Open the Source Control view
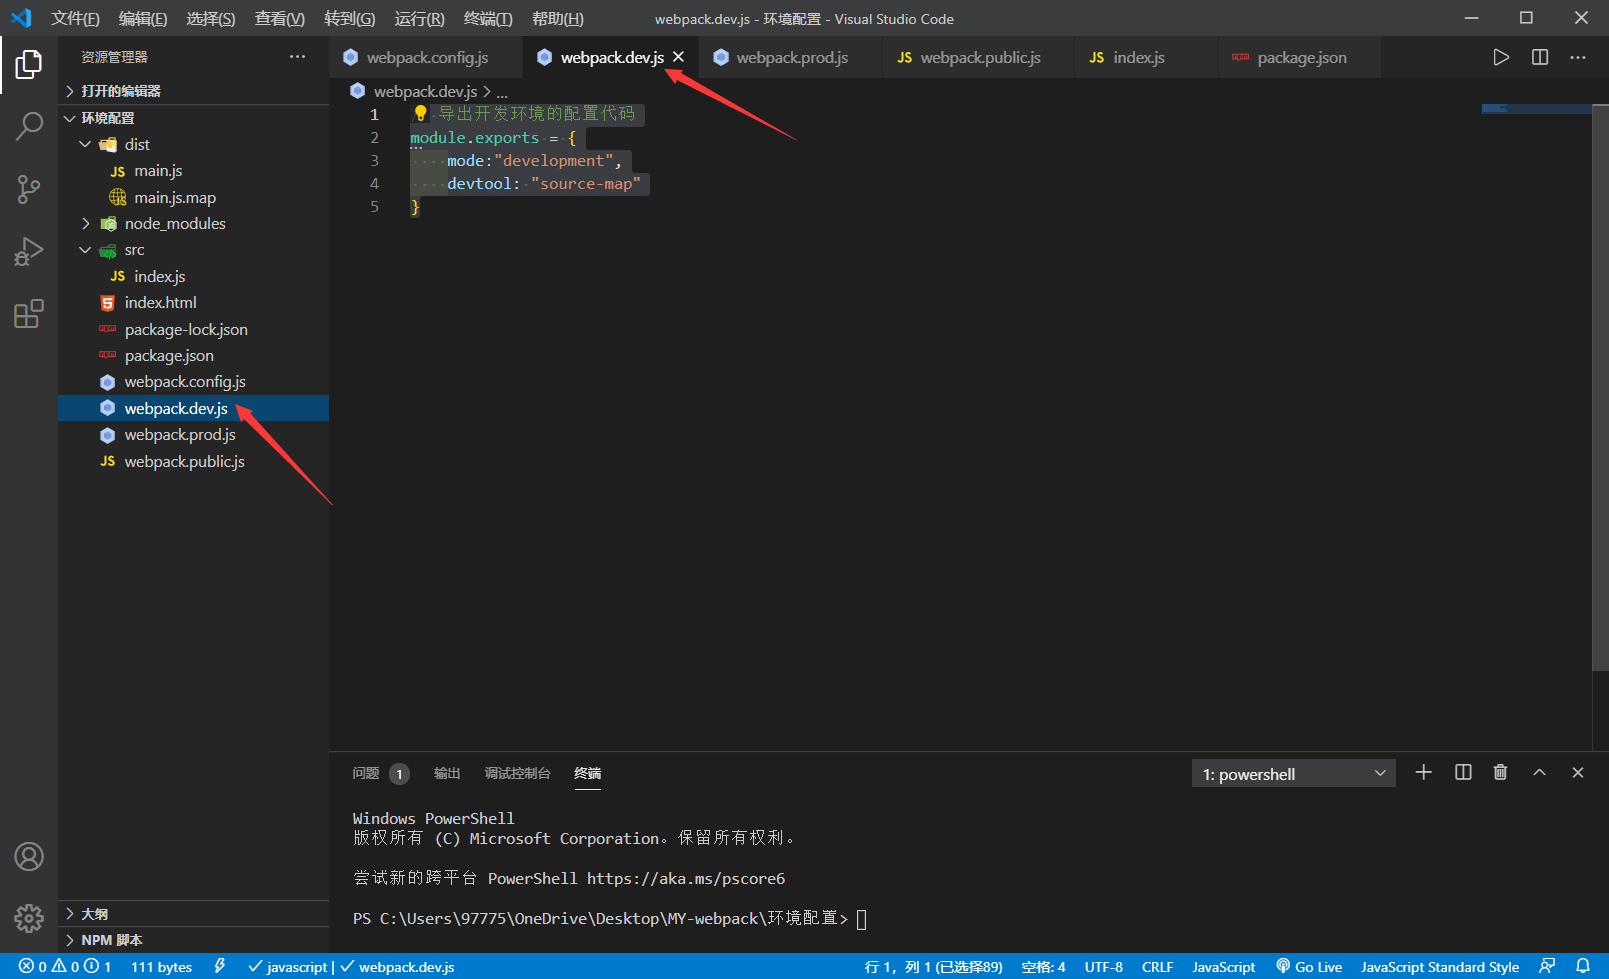This screenshot has width=1609, height=979. click(x=29, y=189)
